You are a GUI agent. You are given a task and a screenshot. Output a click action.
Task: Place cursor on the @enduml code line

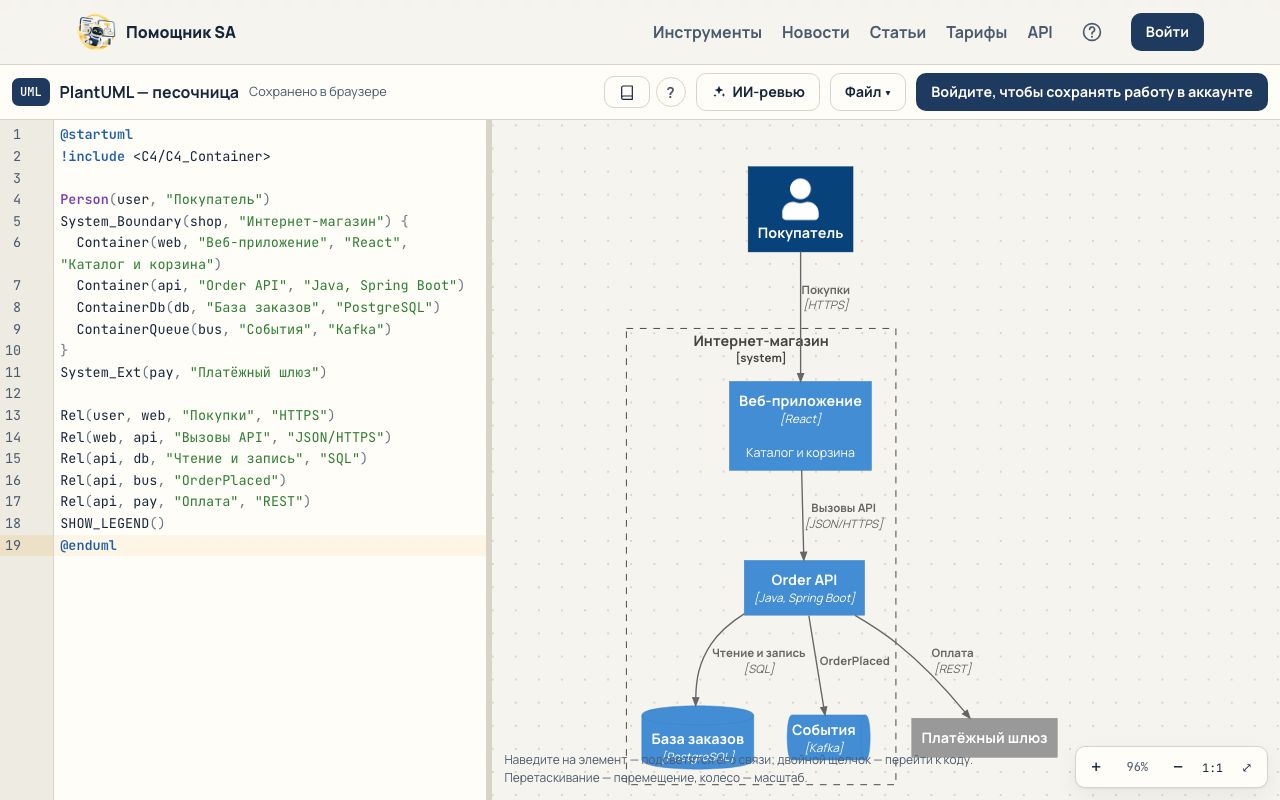click(270, 545)
